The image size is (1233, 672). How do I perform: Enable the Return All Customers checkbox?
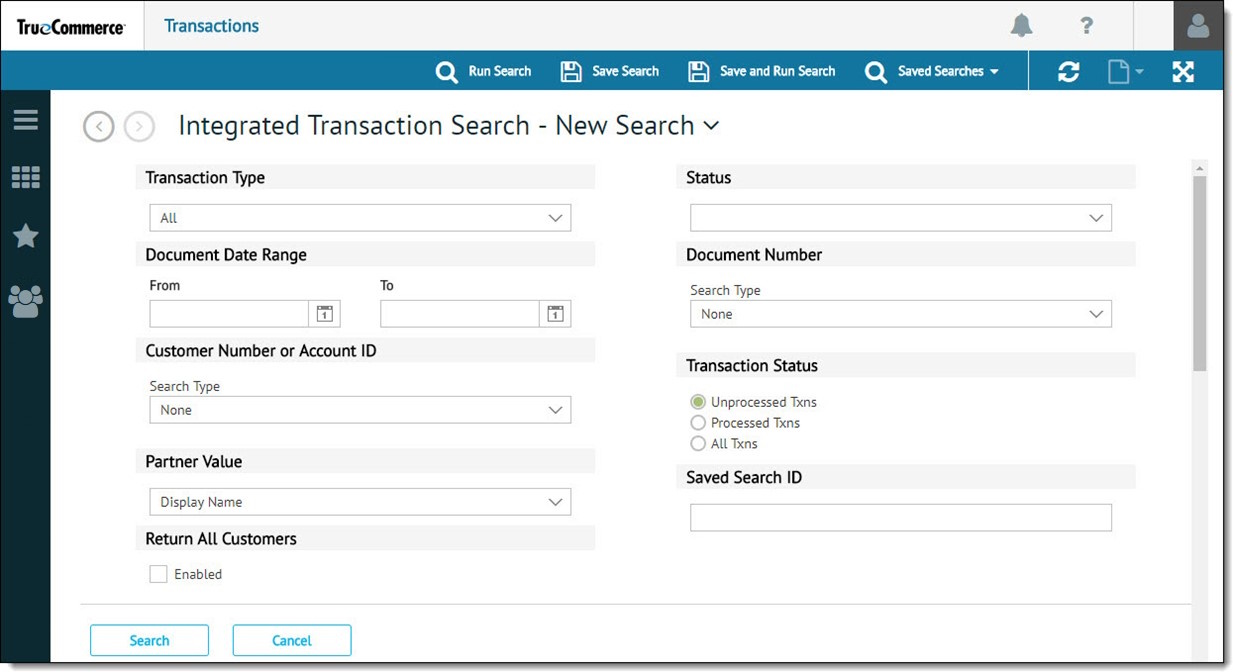158,574
